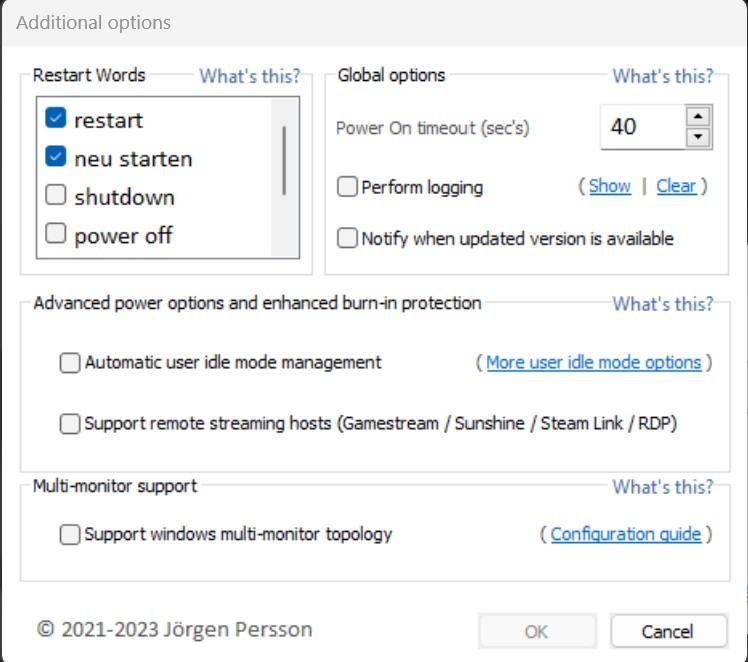This screenshot has width=748, height=662.
Task: Clear the log using Clear link
Action: [676, 186]
